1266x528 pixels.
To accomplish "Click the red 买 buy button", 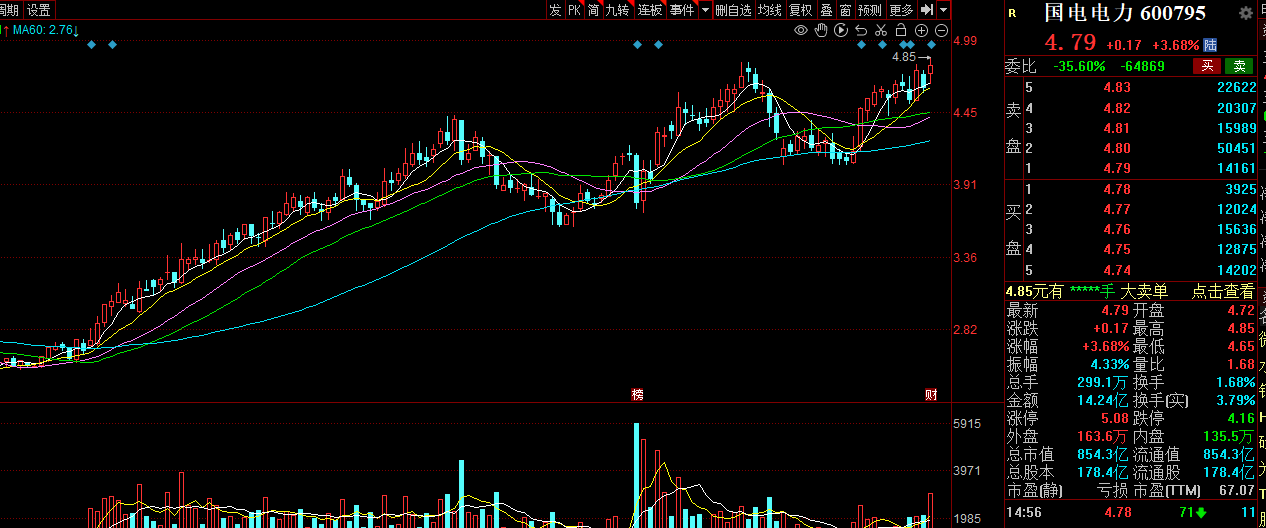I will [x=1207, y=66].
